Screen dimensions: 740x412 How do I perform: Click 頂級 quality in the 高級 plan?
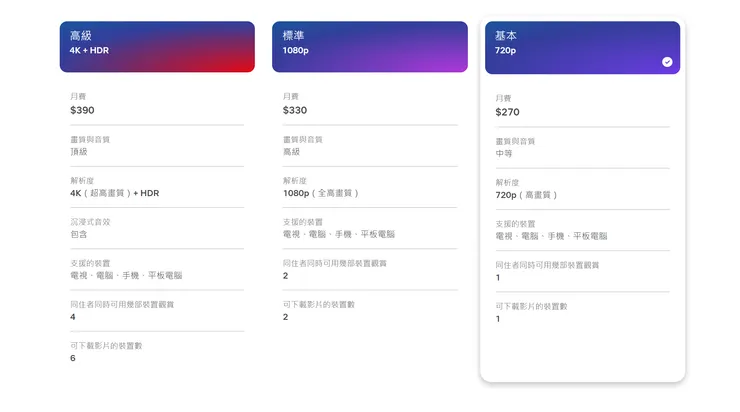click(x=79, y=152)
